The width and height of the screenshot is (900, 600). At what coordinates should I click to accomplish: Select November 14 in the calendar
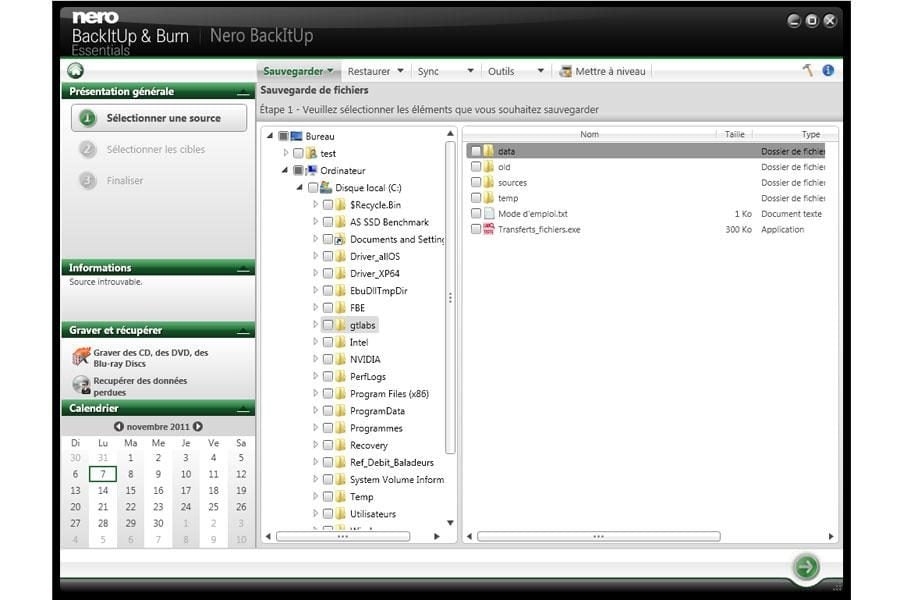pyautogui.click(x=103, y=491)
